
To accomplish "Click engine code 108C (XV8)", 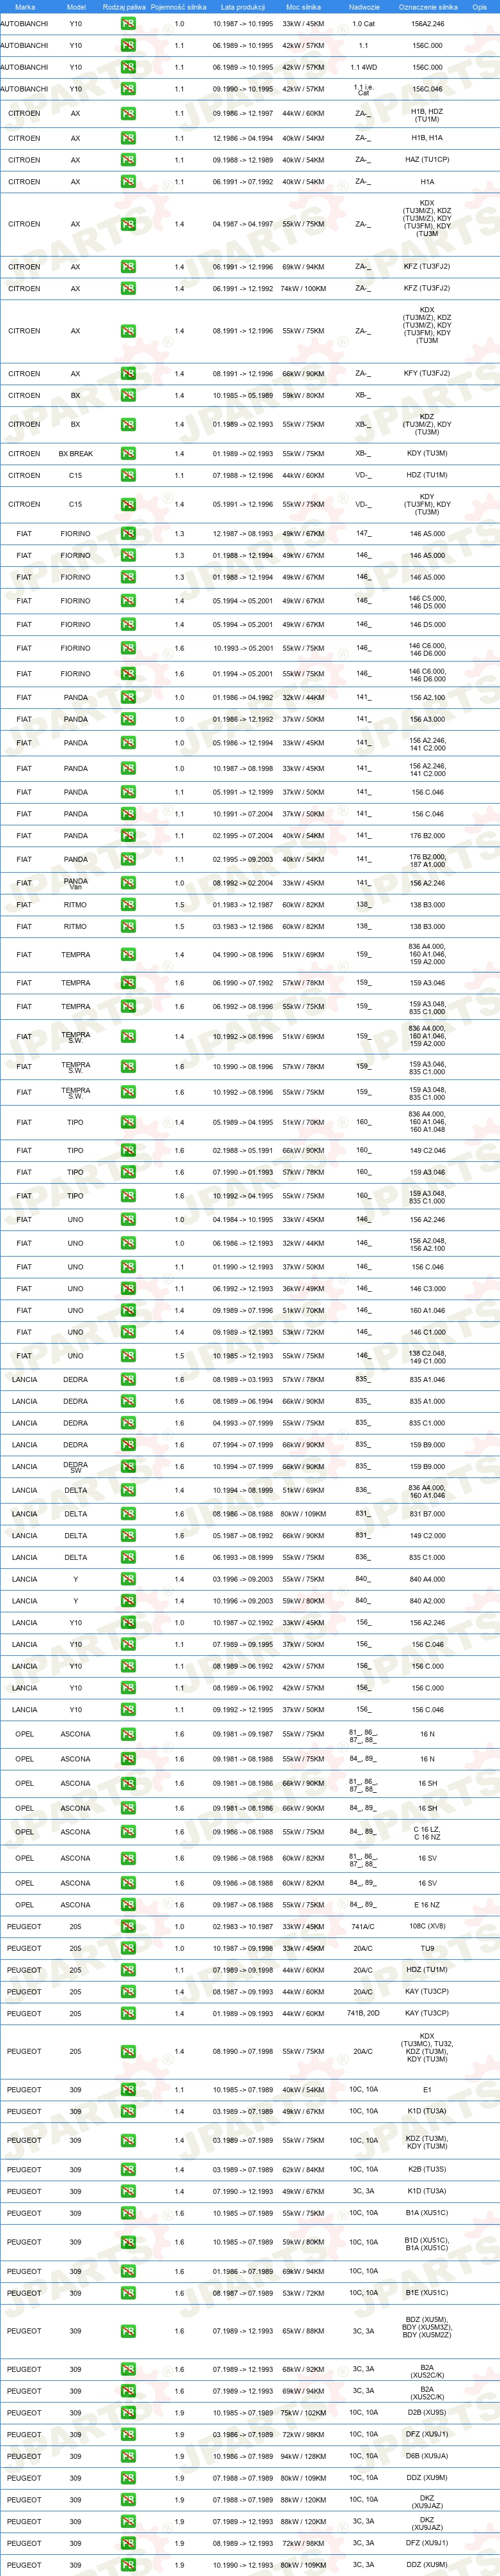I will click(x=428, y=1927).
